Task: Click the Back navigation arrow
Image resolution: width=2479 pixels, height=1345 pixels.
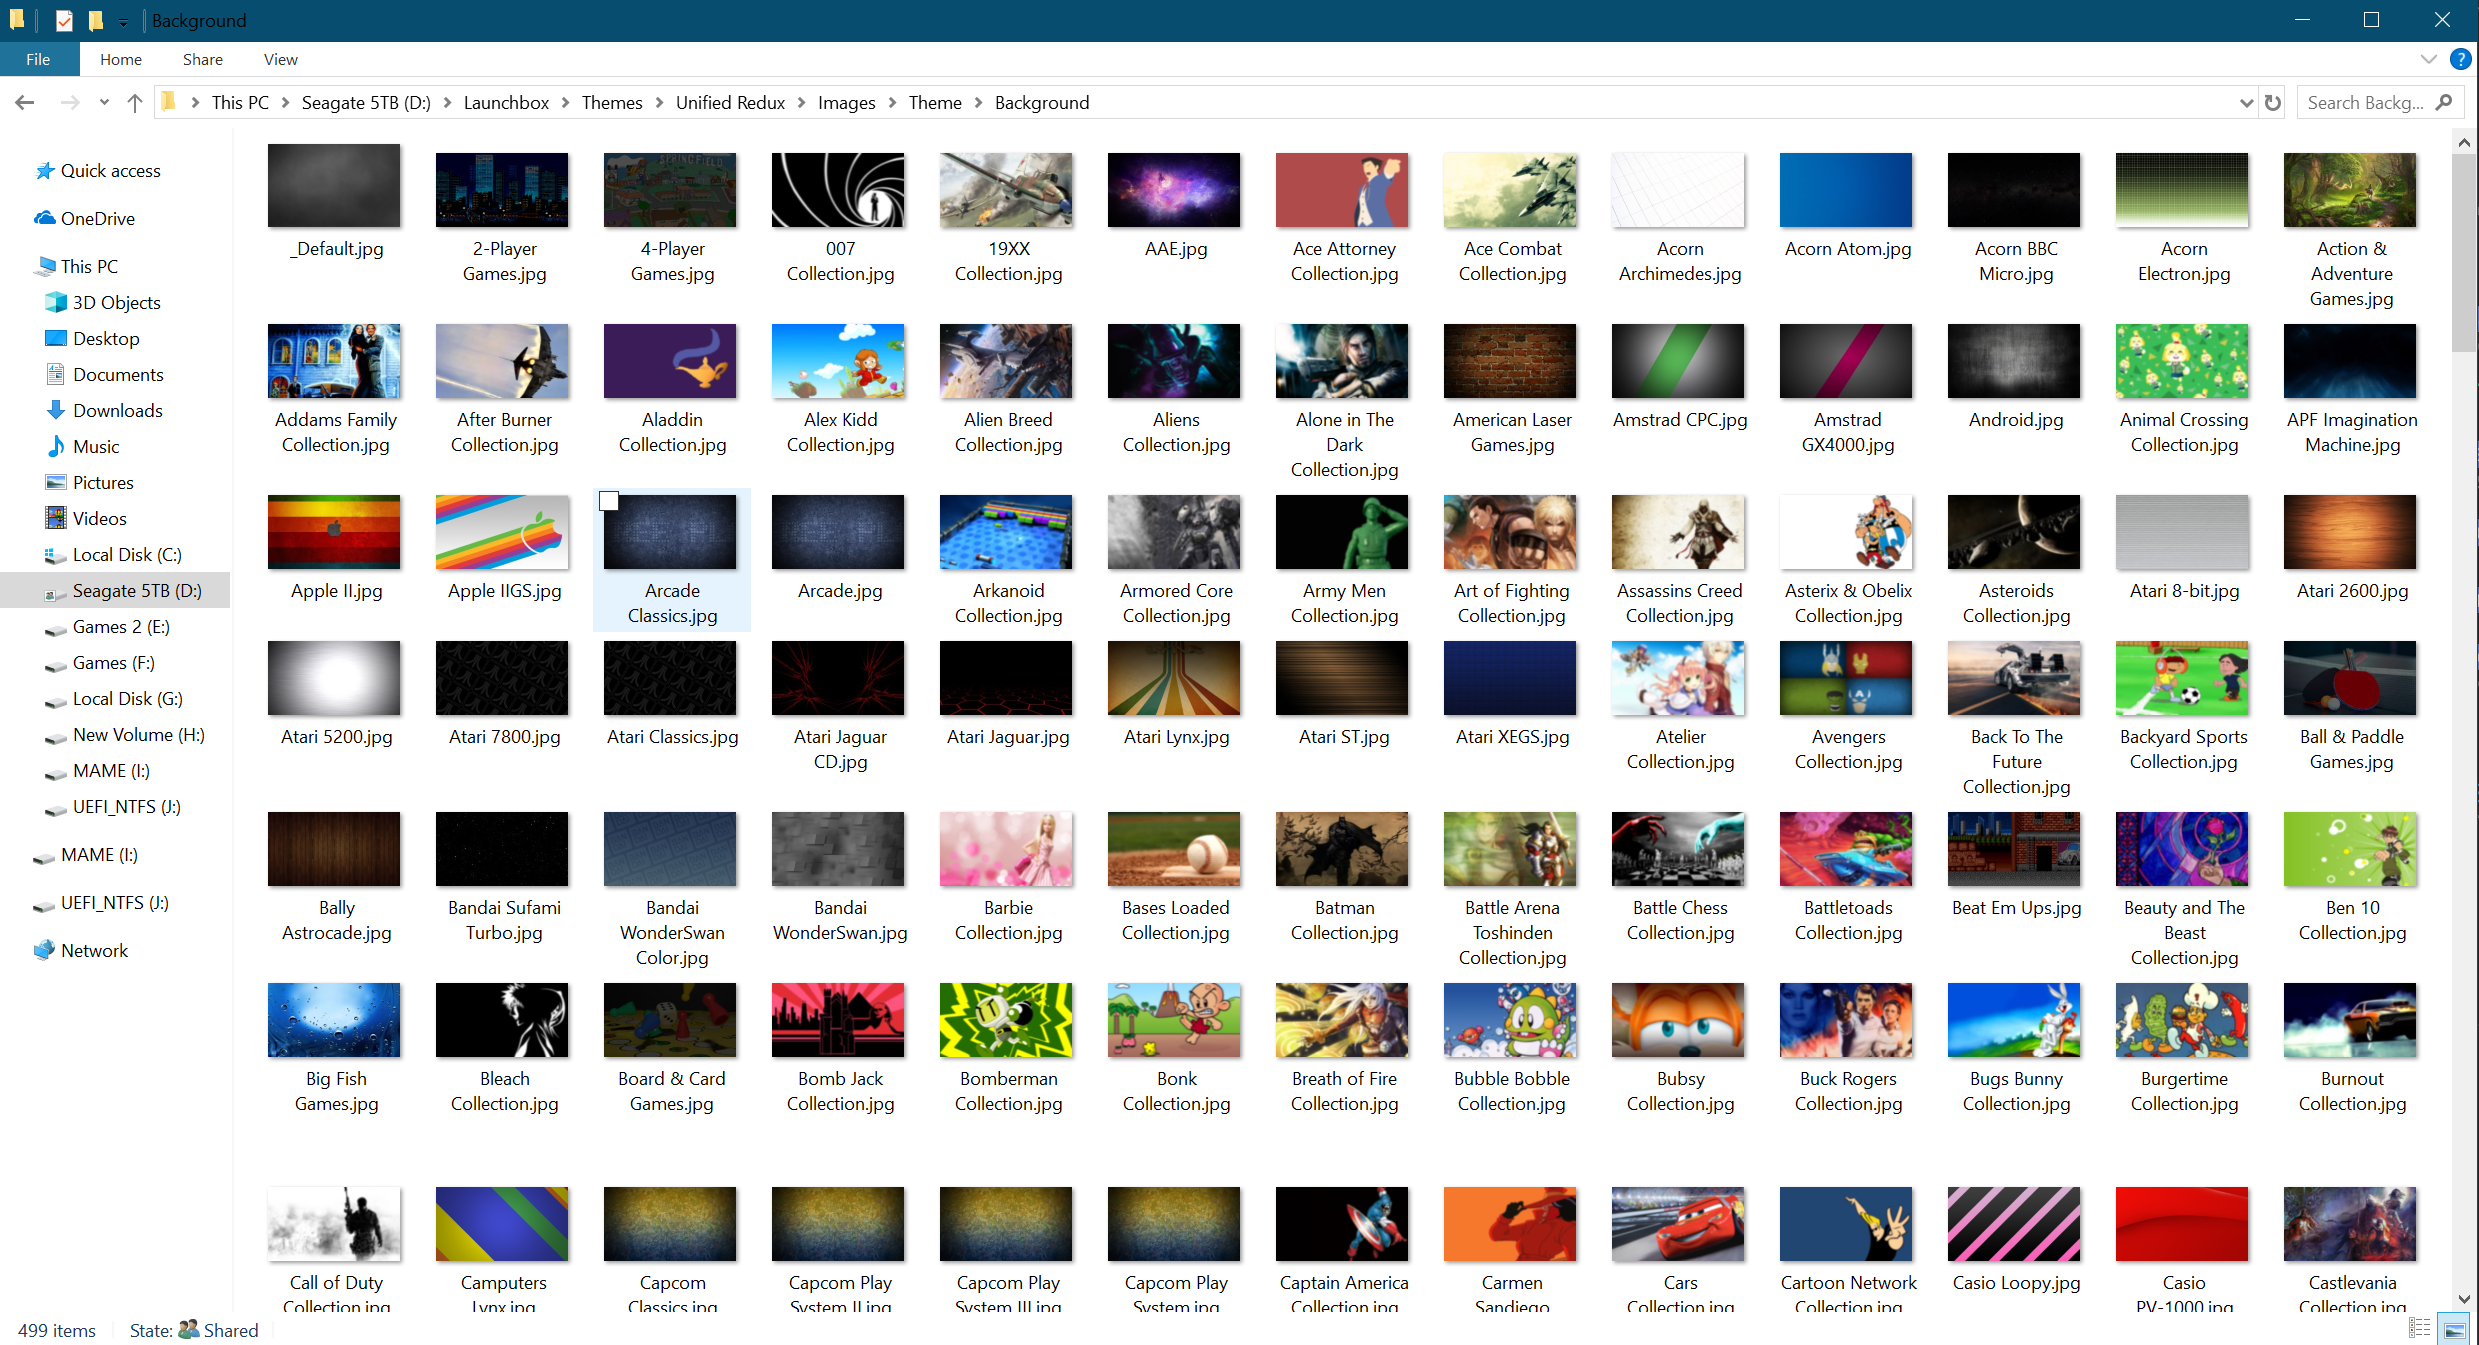Action: [25, 102]
